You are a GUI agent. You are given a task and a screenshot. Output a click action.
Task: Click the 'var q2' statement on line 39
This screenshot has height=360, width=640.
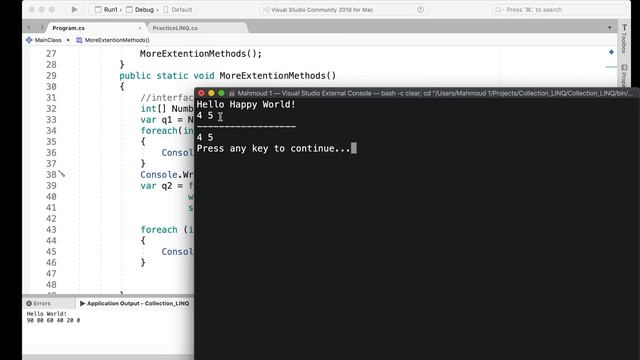[x=167, y=186]
